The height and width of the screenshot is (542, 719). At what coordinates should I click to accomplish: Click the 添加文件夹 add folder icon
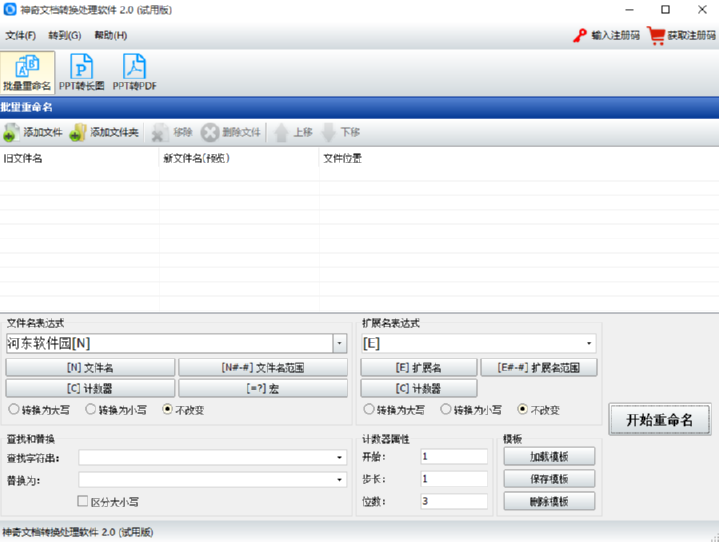pos(77,133)
